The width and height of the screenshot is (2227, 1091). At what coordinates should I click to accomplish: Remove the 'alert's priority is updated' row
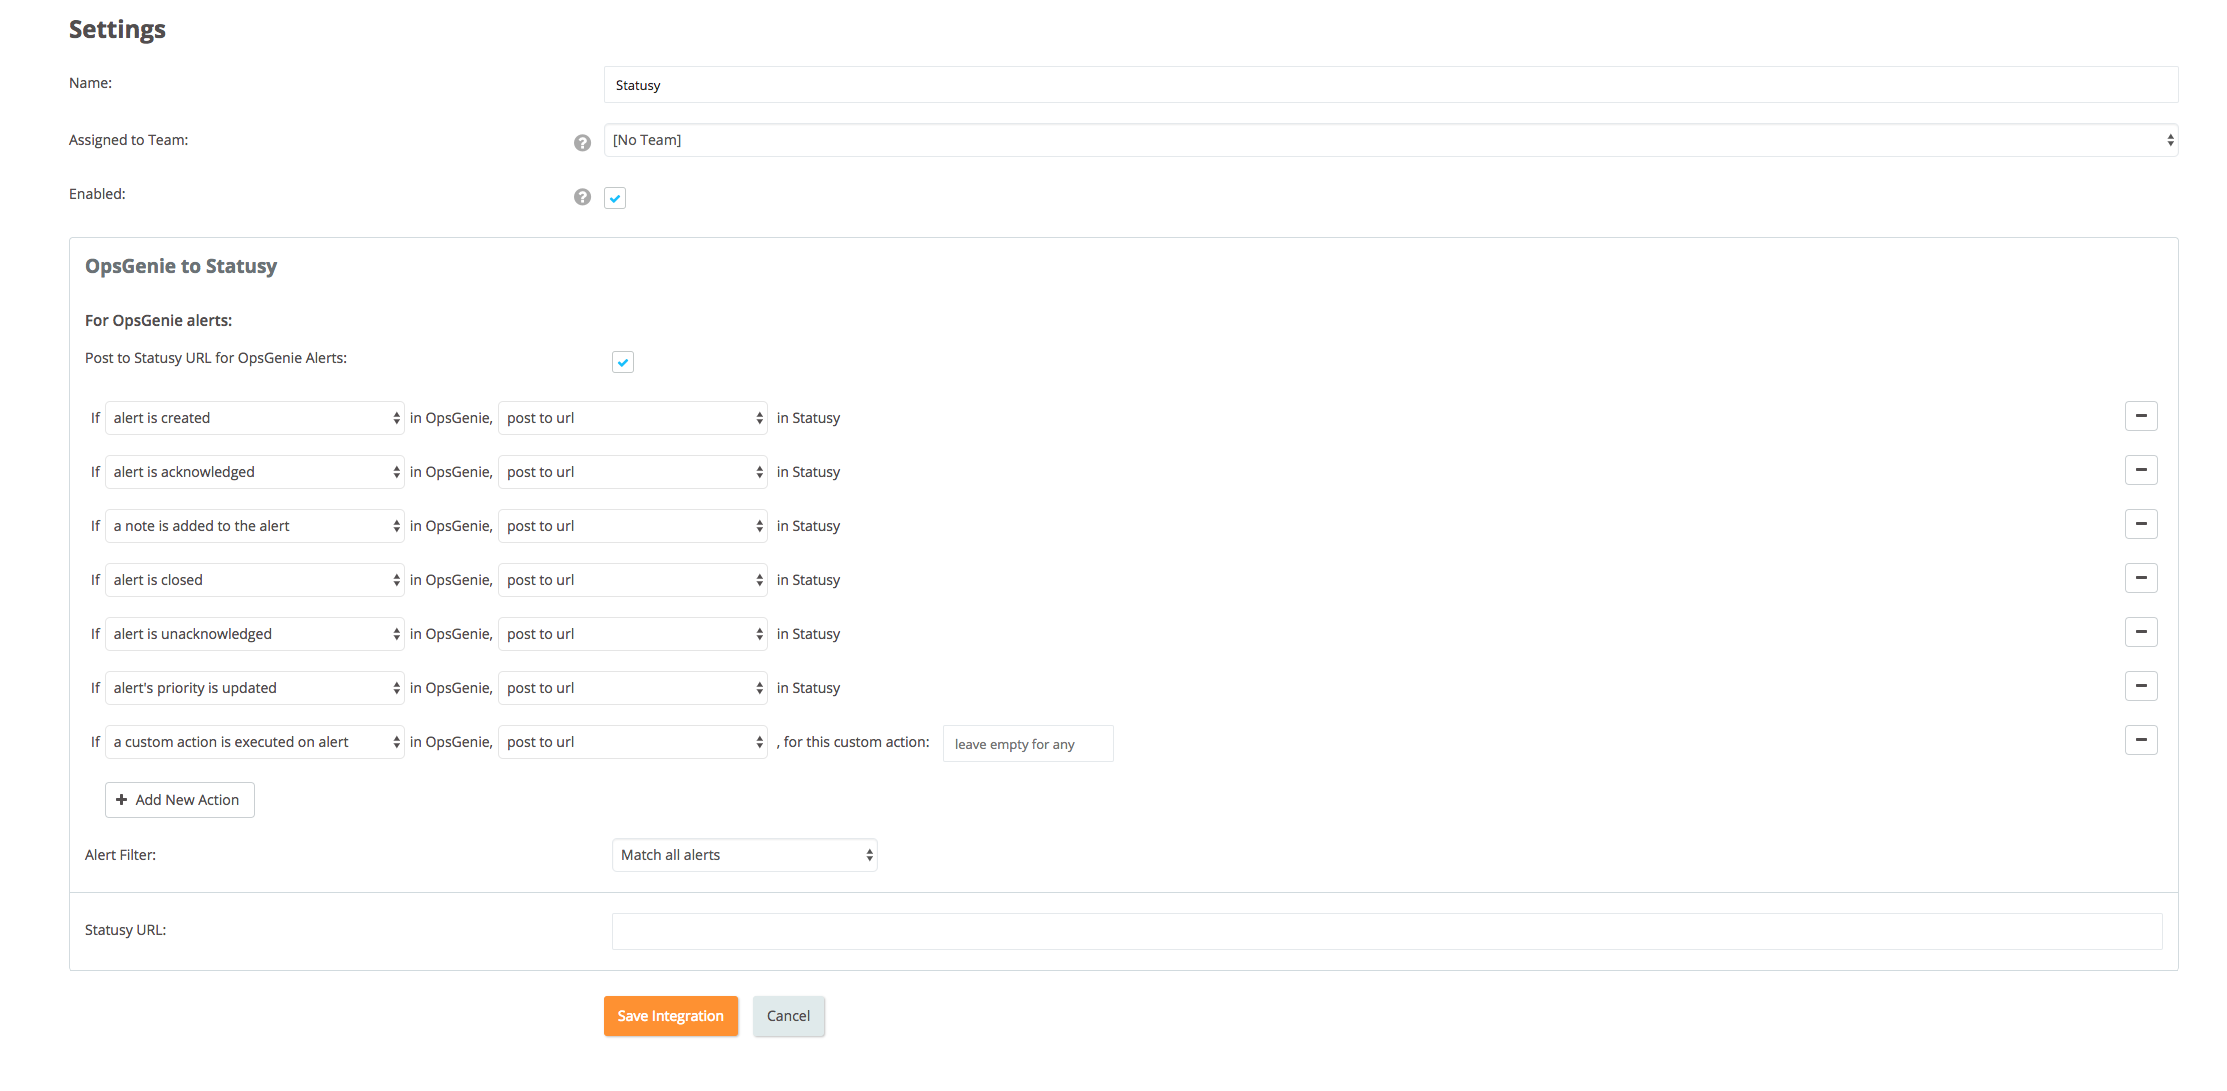click(2140, 686)
